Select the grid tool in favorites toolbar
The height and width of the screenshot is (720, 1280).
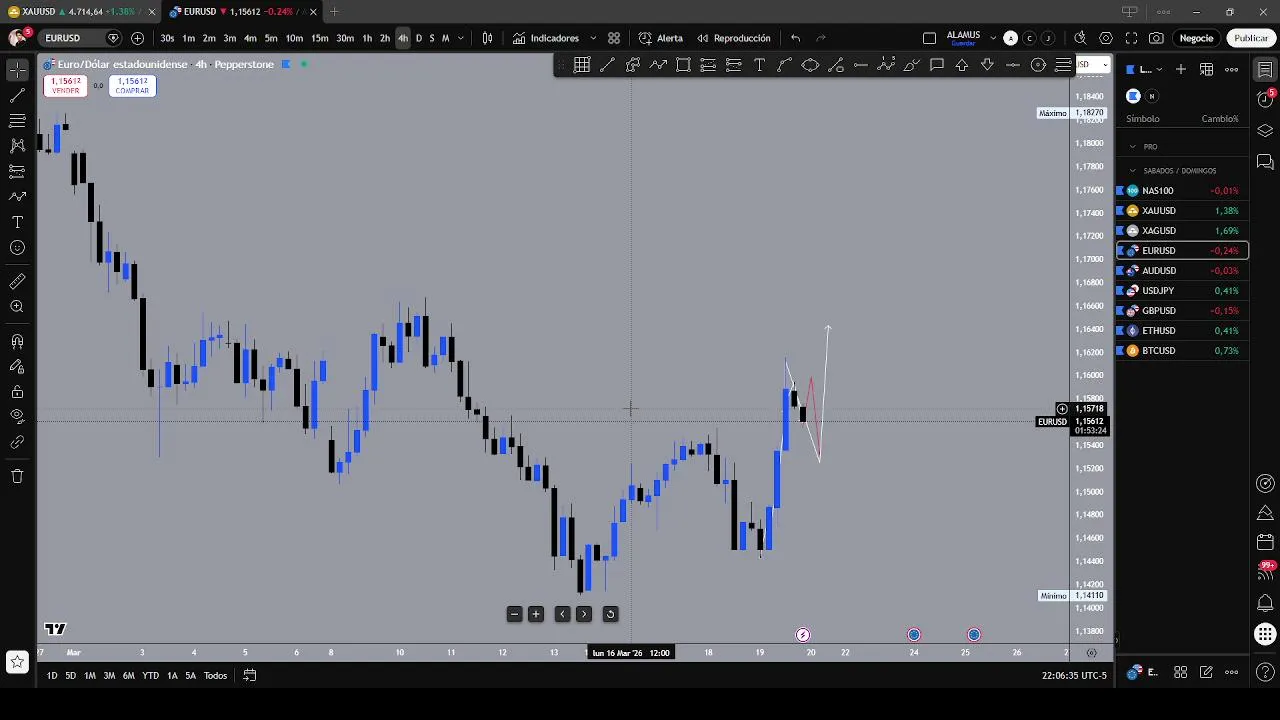[582, 65]
